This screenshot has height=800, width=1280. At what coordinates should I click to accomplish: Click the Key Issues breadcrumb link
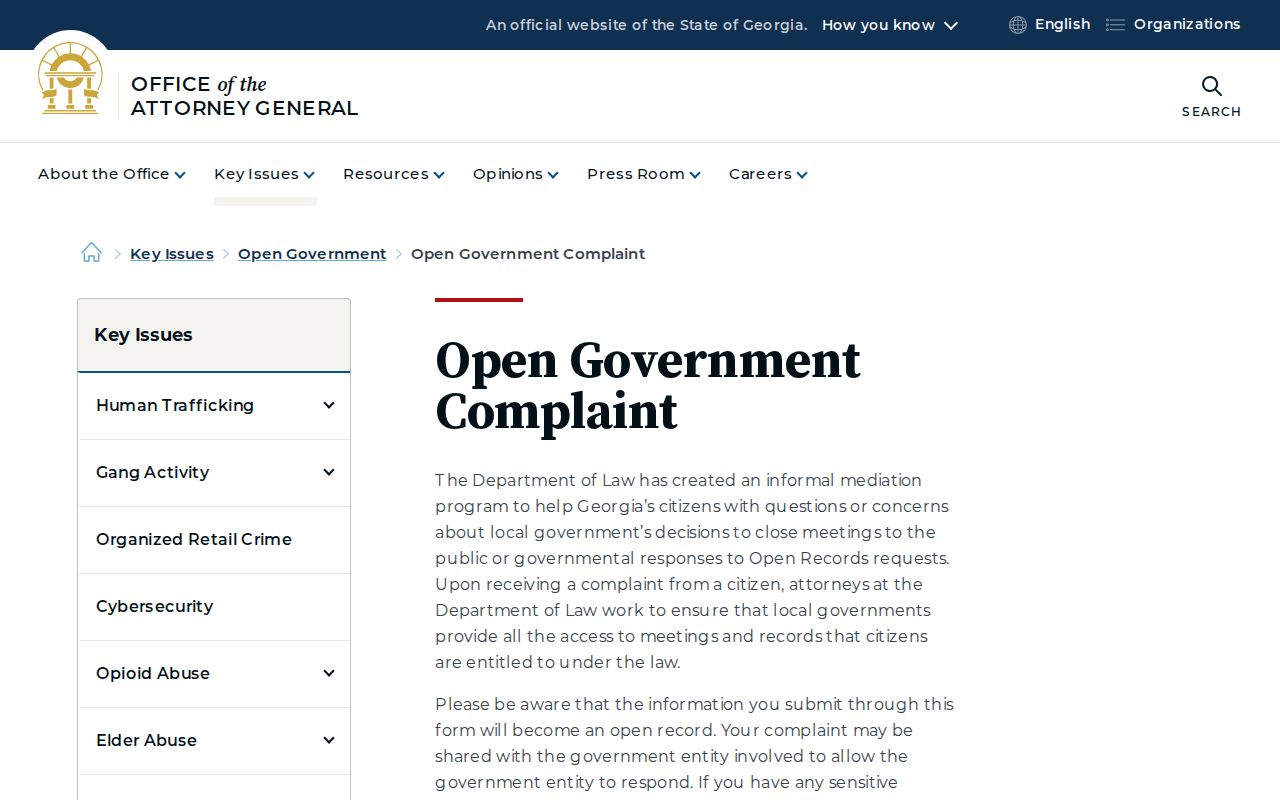172,254
